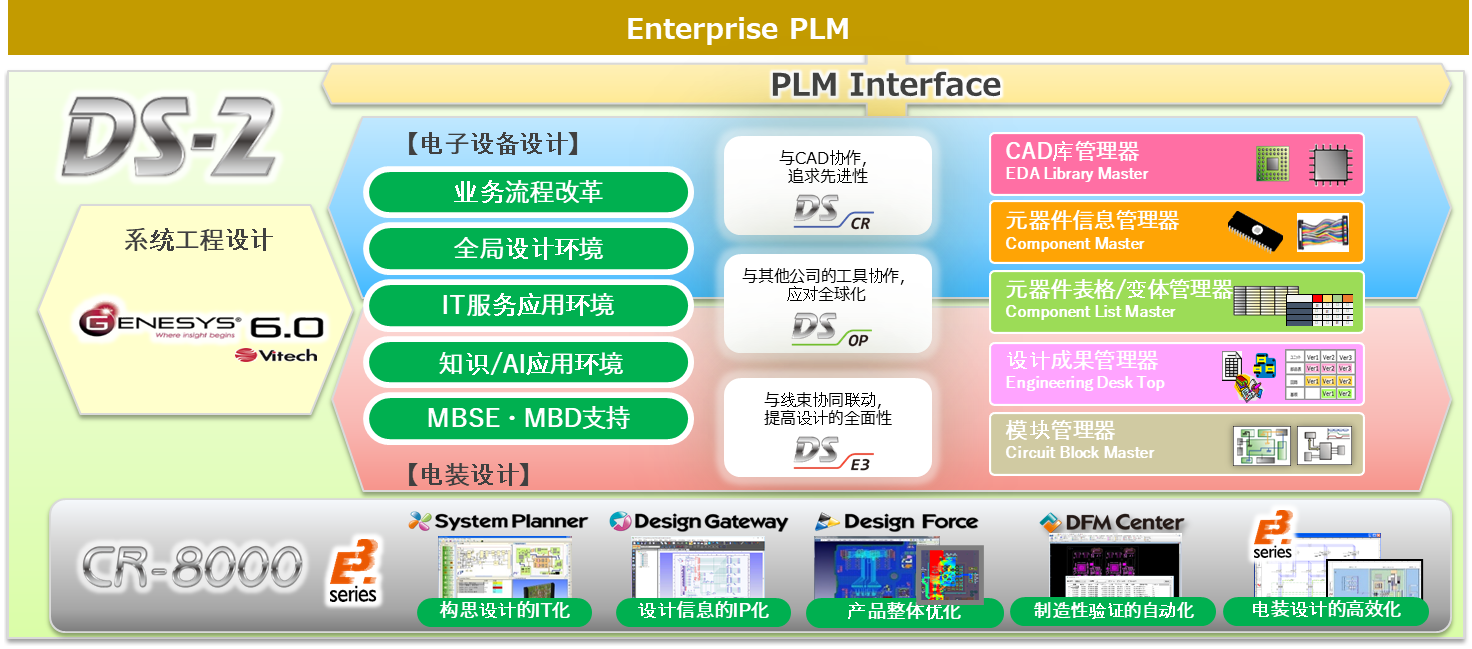
Task: Click the documents icon in 设计成果管理器
Action: point(1250,375)
